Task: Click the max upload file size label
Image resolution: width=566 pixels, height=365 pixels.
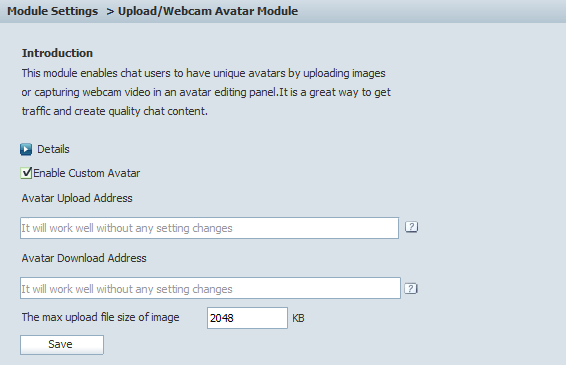Action: point(100,317)
